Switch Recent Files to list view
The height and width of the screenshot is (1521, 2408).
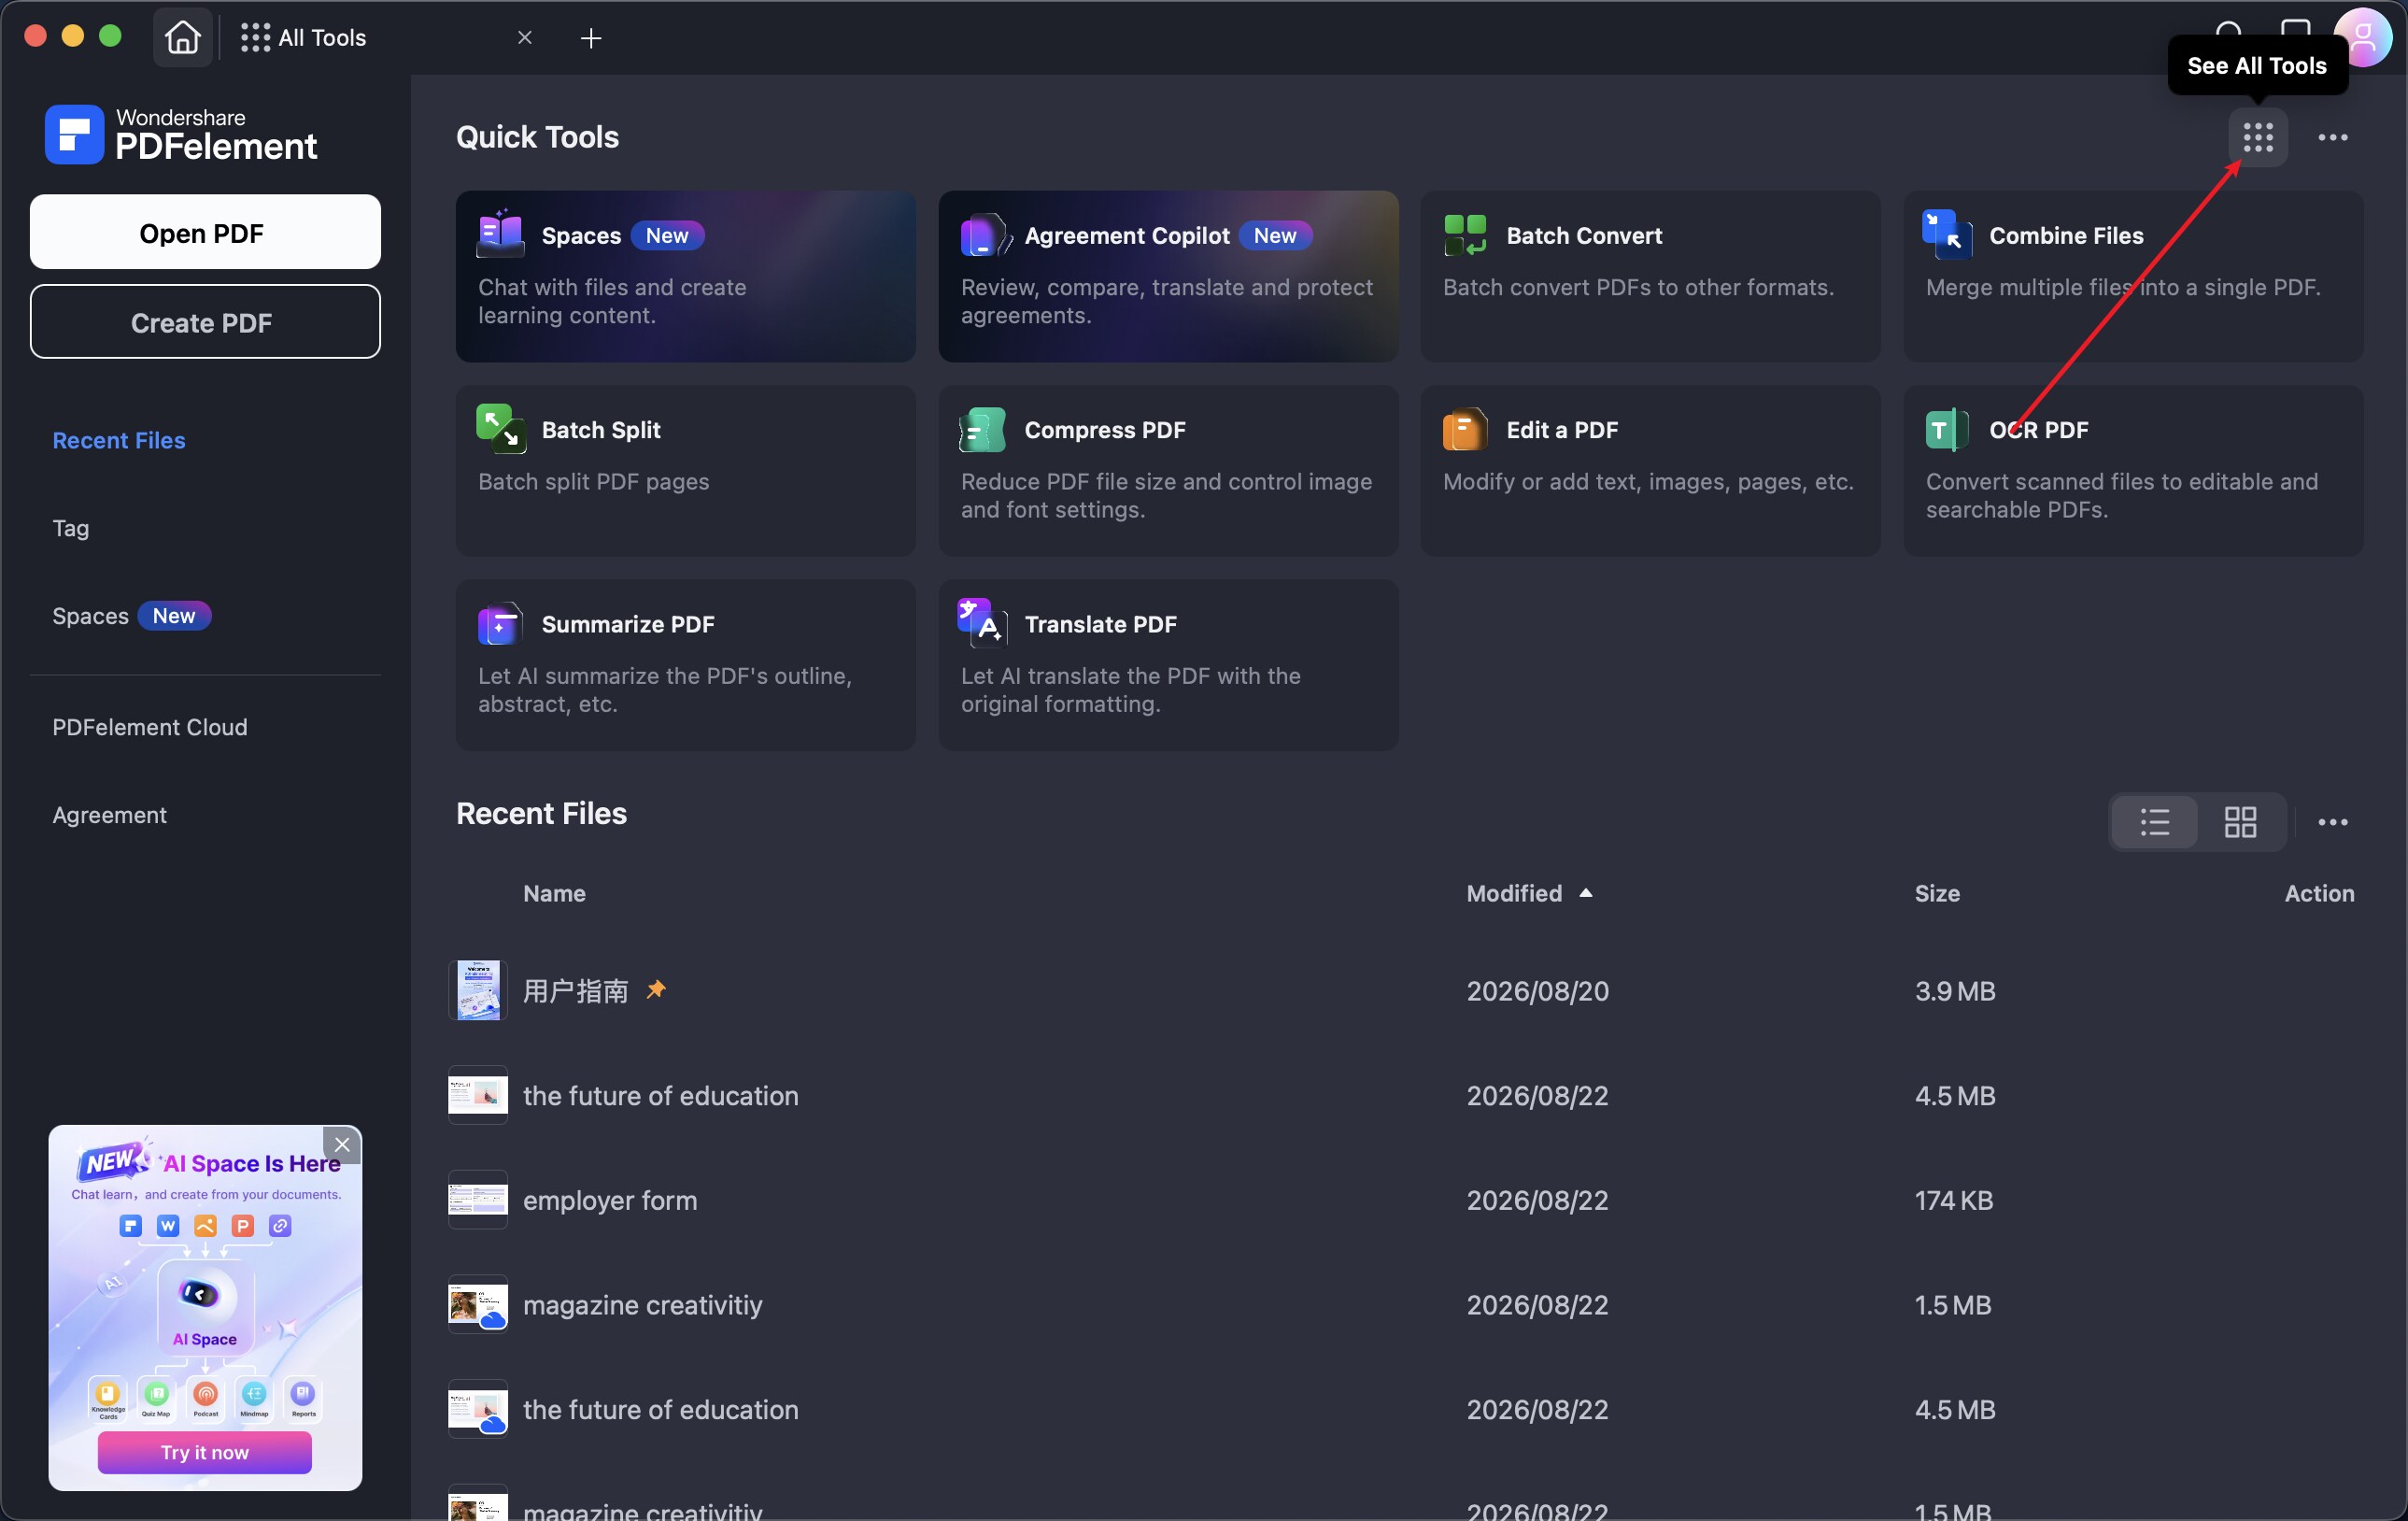coord(2154,822)
